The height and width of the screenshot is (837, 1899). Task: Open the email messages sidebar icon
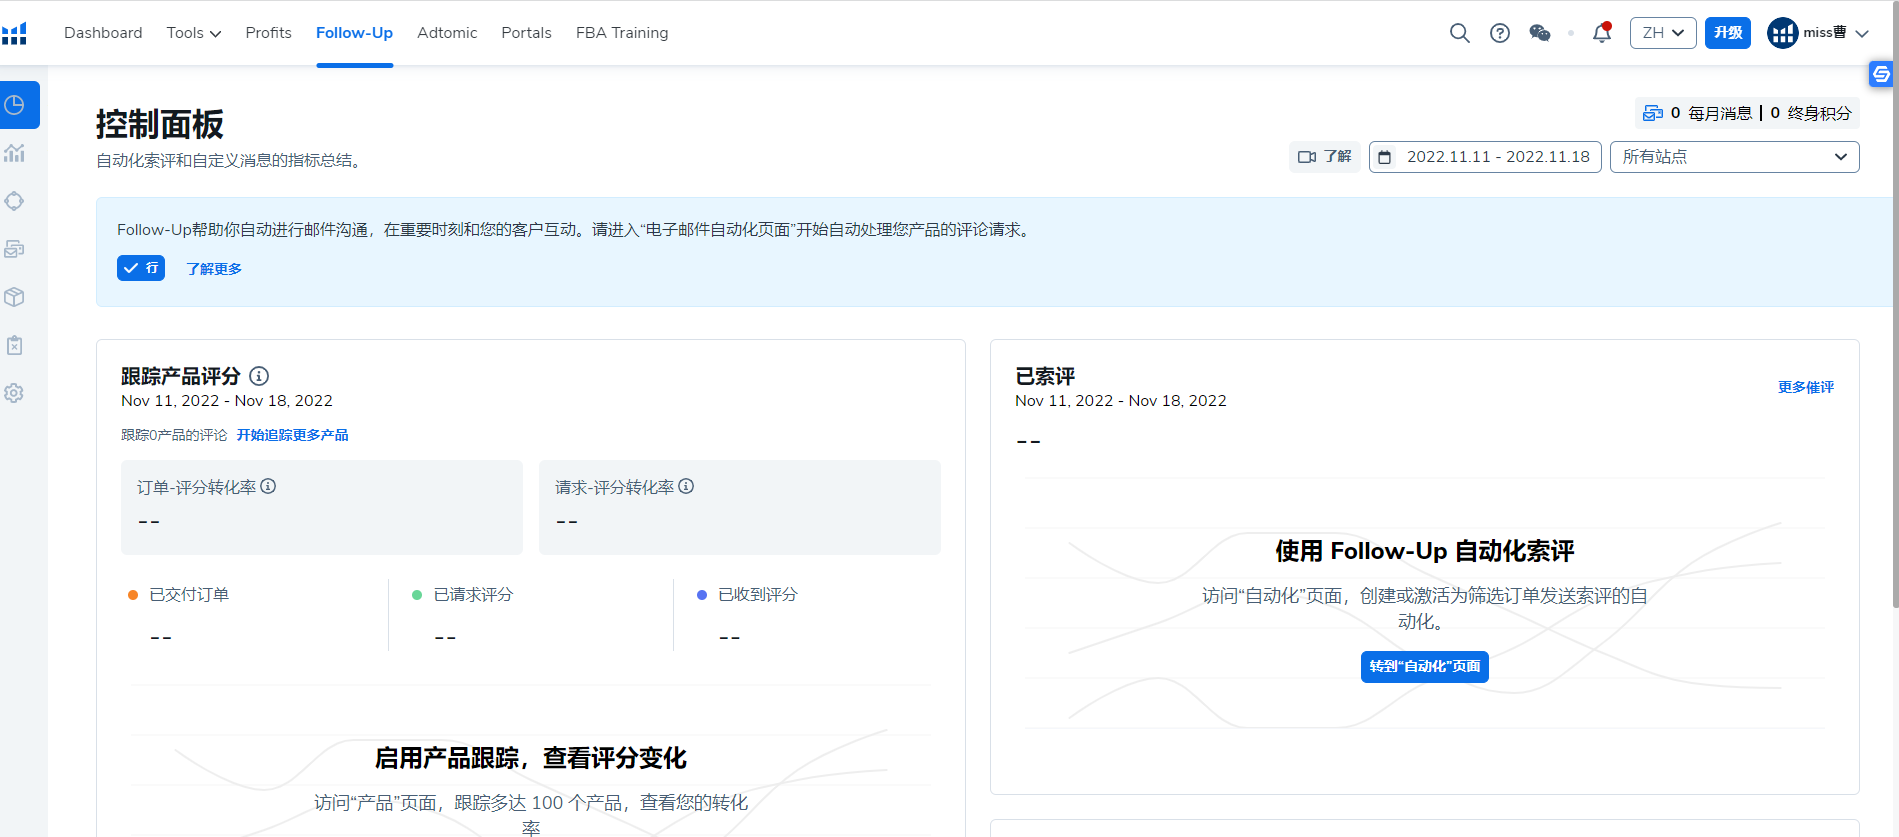click(14, 249)
